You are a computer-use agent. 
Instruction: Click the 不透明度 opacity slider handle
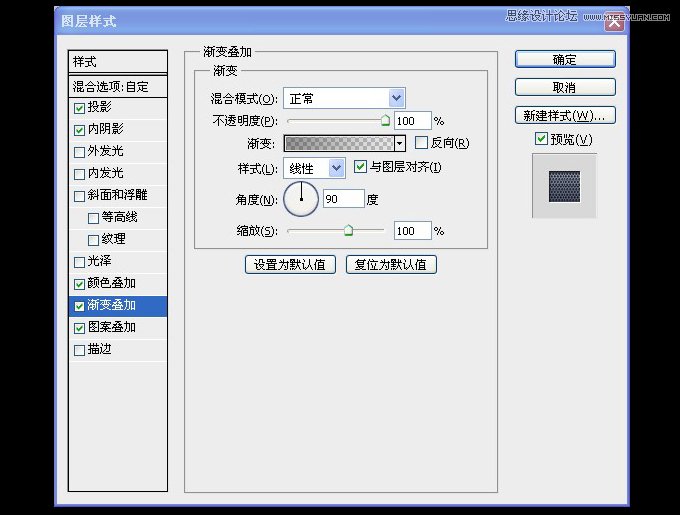[385, 121]
